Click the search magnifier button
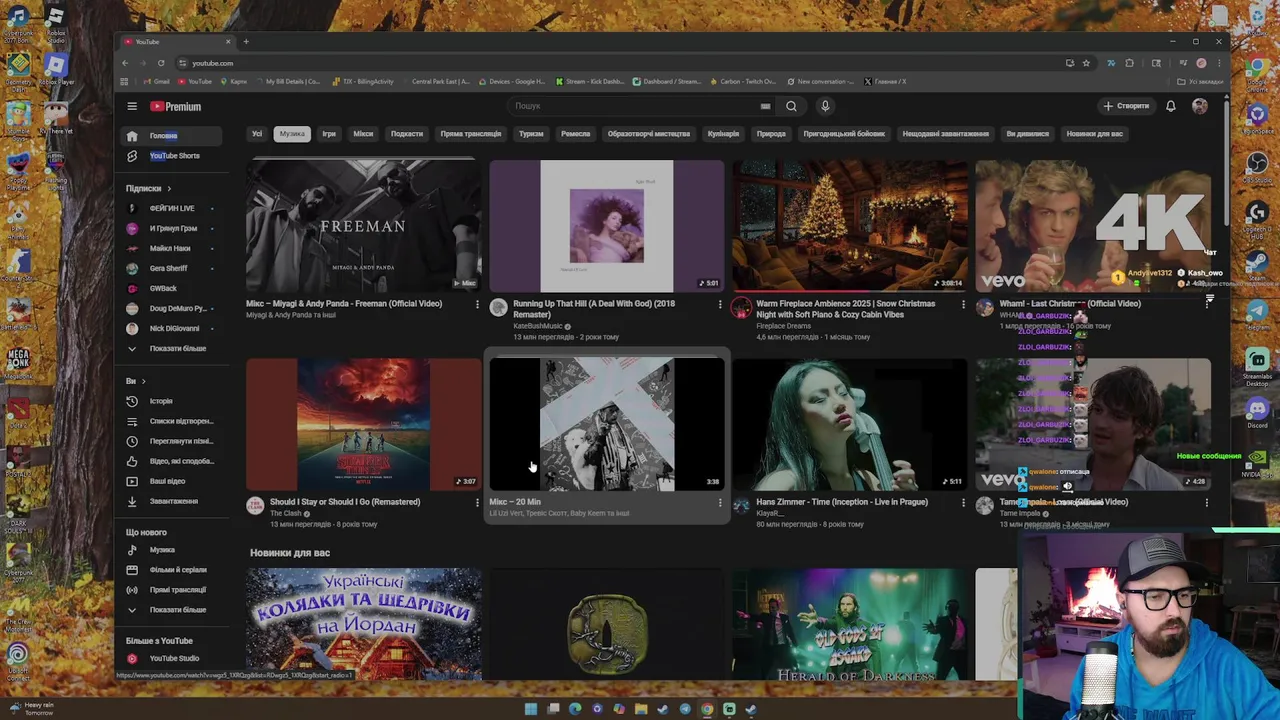The width and height of the screenshot is (1280, 720). tap(791, 106)
